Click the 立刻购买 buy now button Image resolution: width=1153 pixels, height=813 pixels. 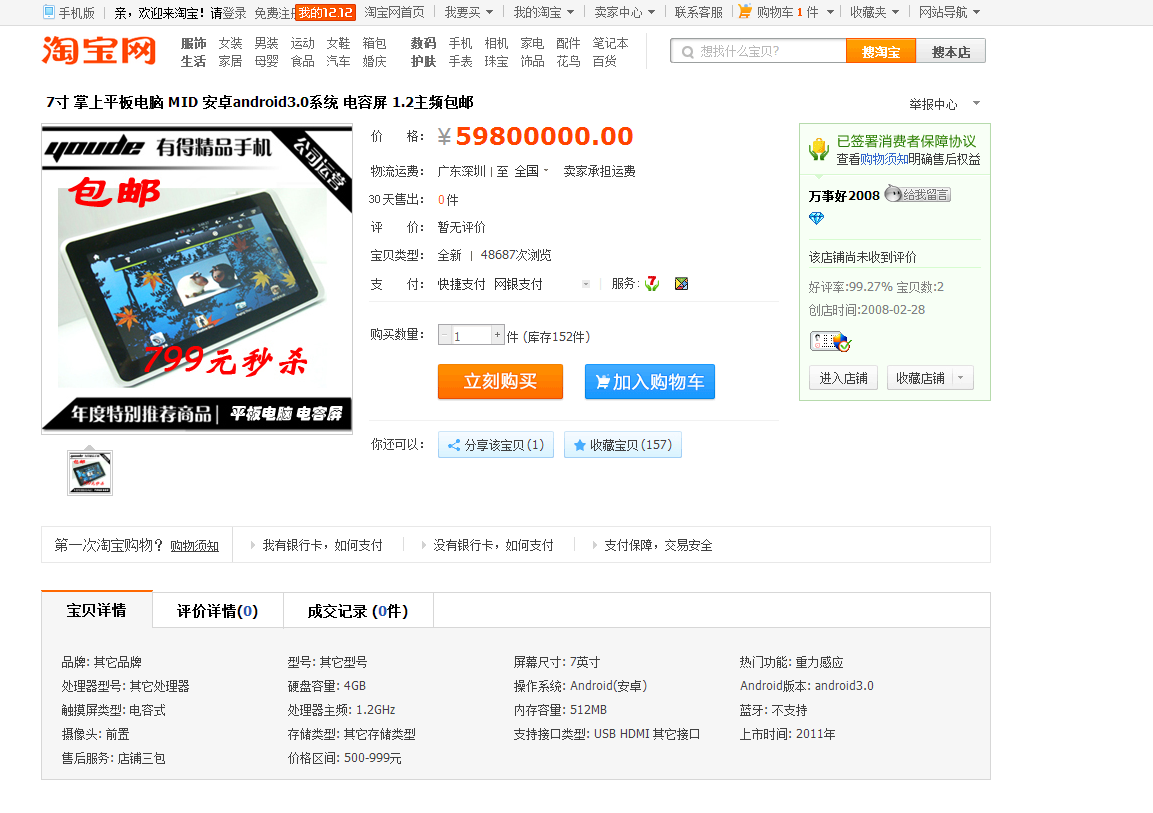point(500,382)
